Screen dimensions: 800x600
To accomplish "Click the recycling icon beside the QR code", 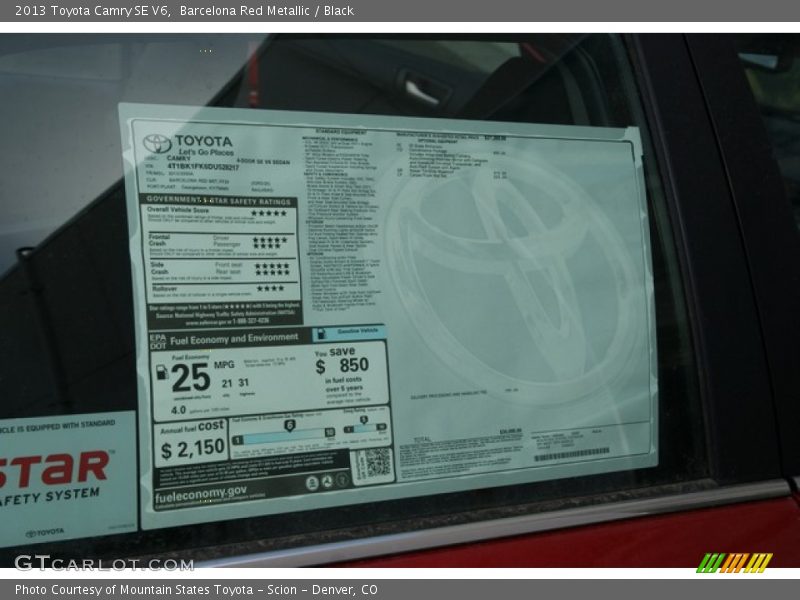I will click(328, 481).
